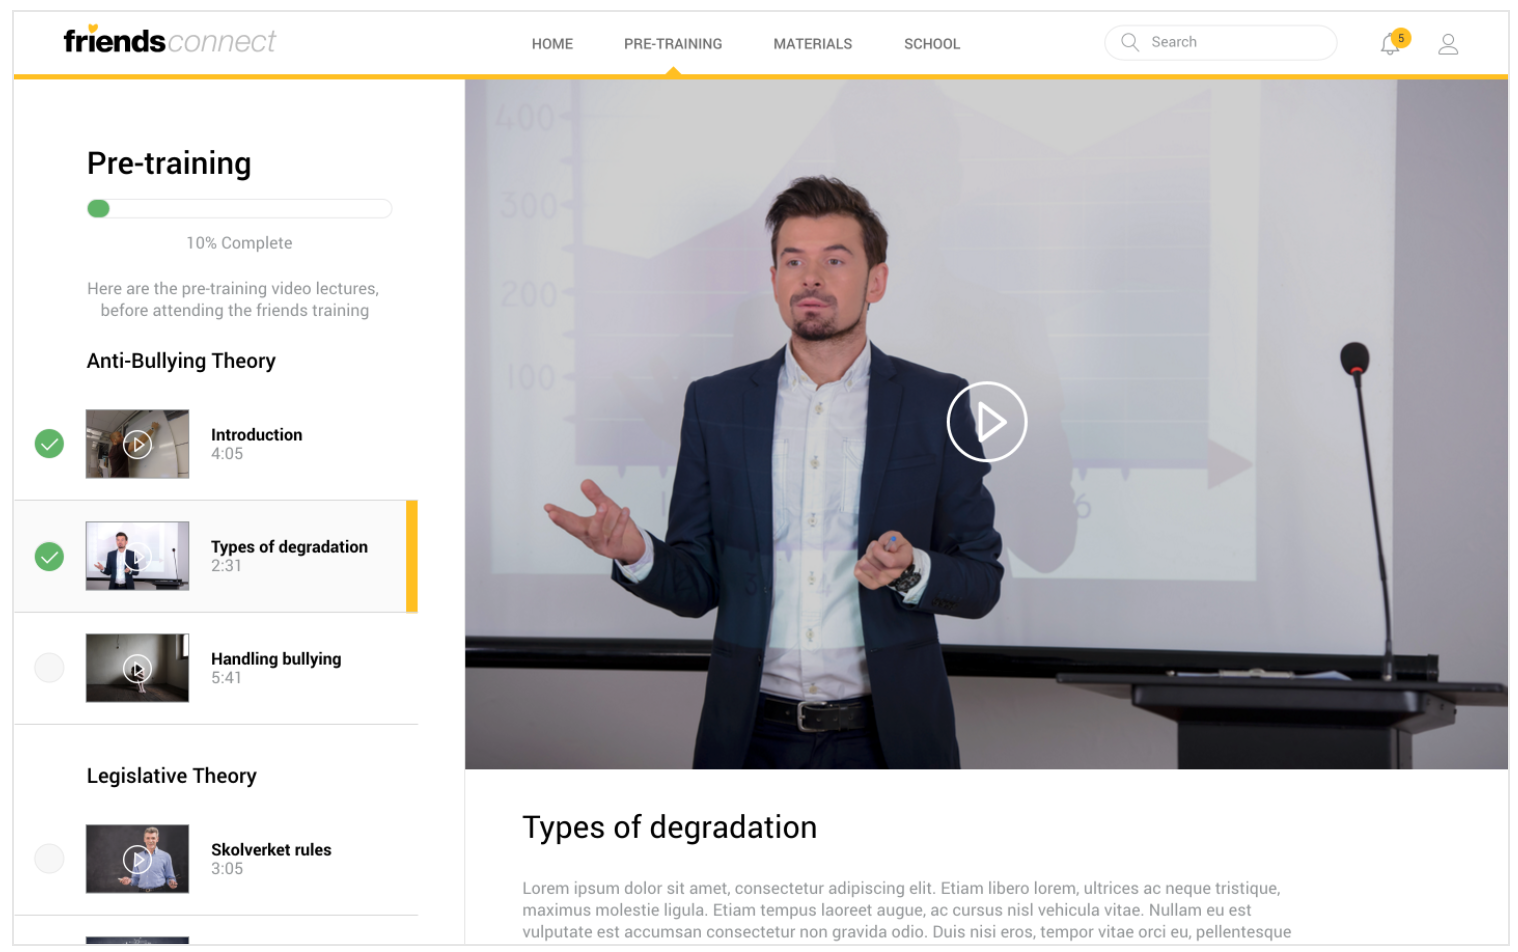Play the Handling bullying video thumbnail

pyautogui.click(x=137, y=667)
